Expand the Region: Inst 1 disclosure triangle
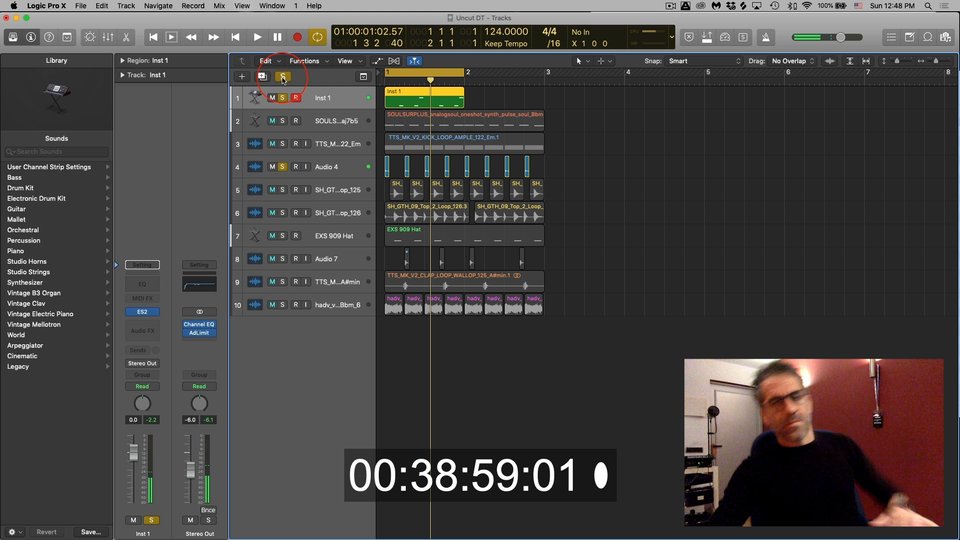This screenshot has width=960, height=540. point(122,61)
